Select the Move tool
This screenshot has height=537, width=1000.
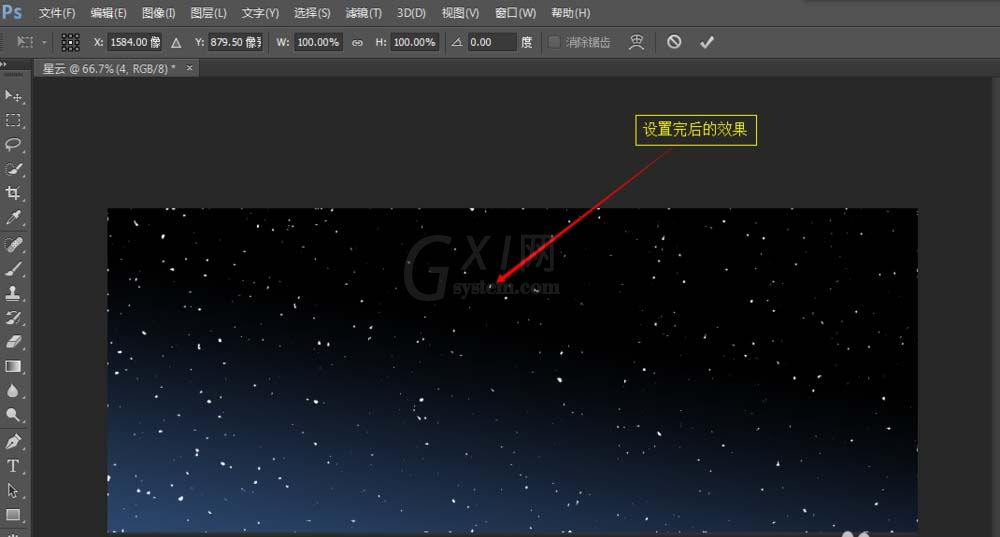click(x=13, y=96)
